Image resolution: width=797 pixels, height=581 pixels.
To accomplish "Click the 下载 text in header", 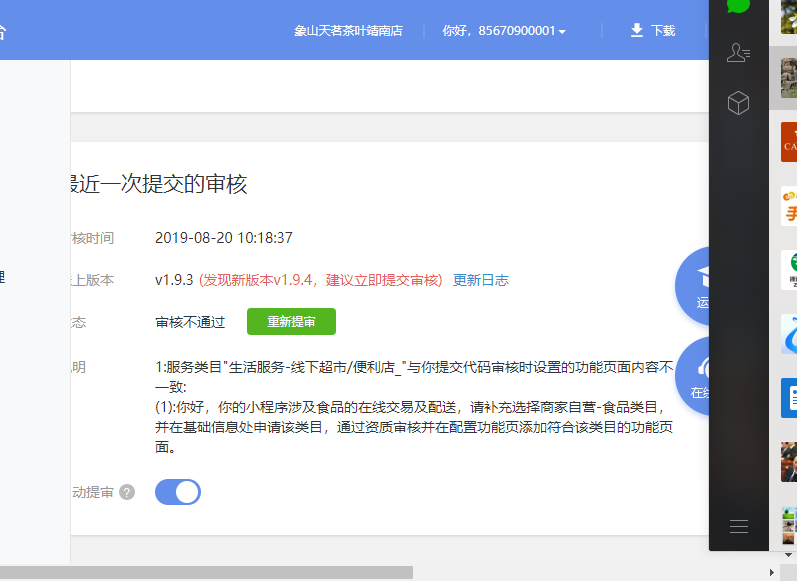I will coord(663,31).
